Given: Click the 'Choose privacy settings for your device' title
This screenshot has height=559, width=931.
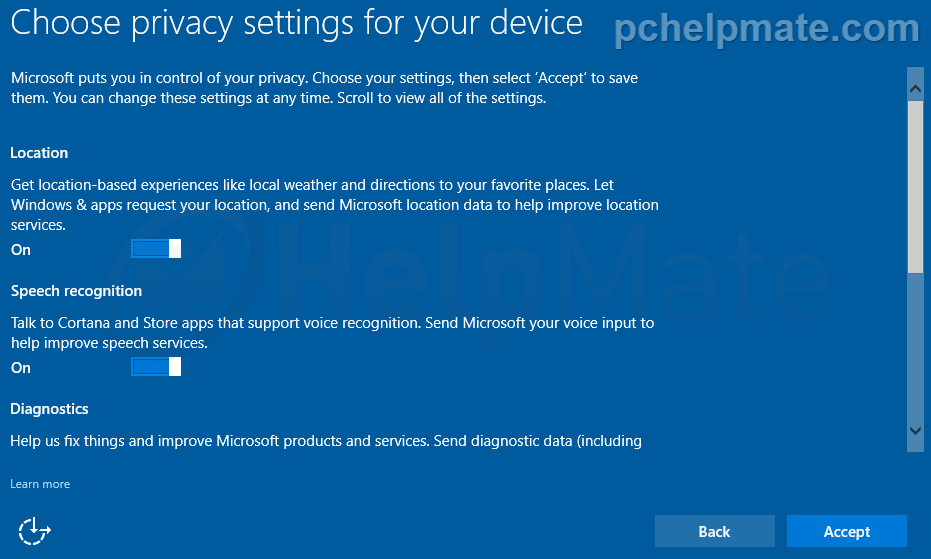Looking at the screenshot, I should (x=296, y=24).
